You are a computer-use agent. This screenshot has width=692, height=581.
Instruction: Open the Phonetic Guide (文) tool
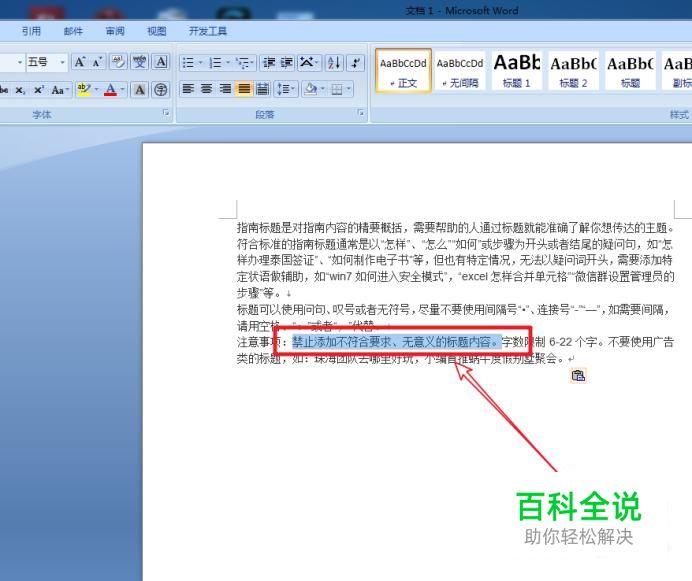click(x=140, y=62)
